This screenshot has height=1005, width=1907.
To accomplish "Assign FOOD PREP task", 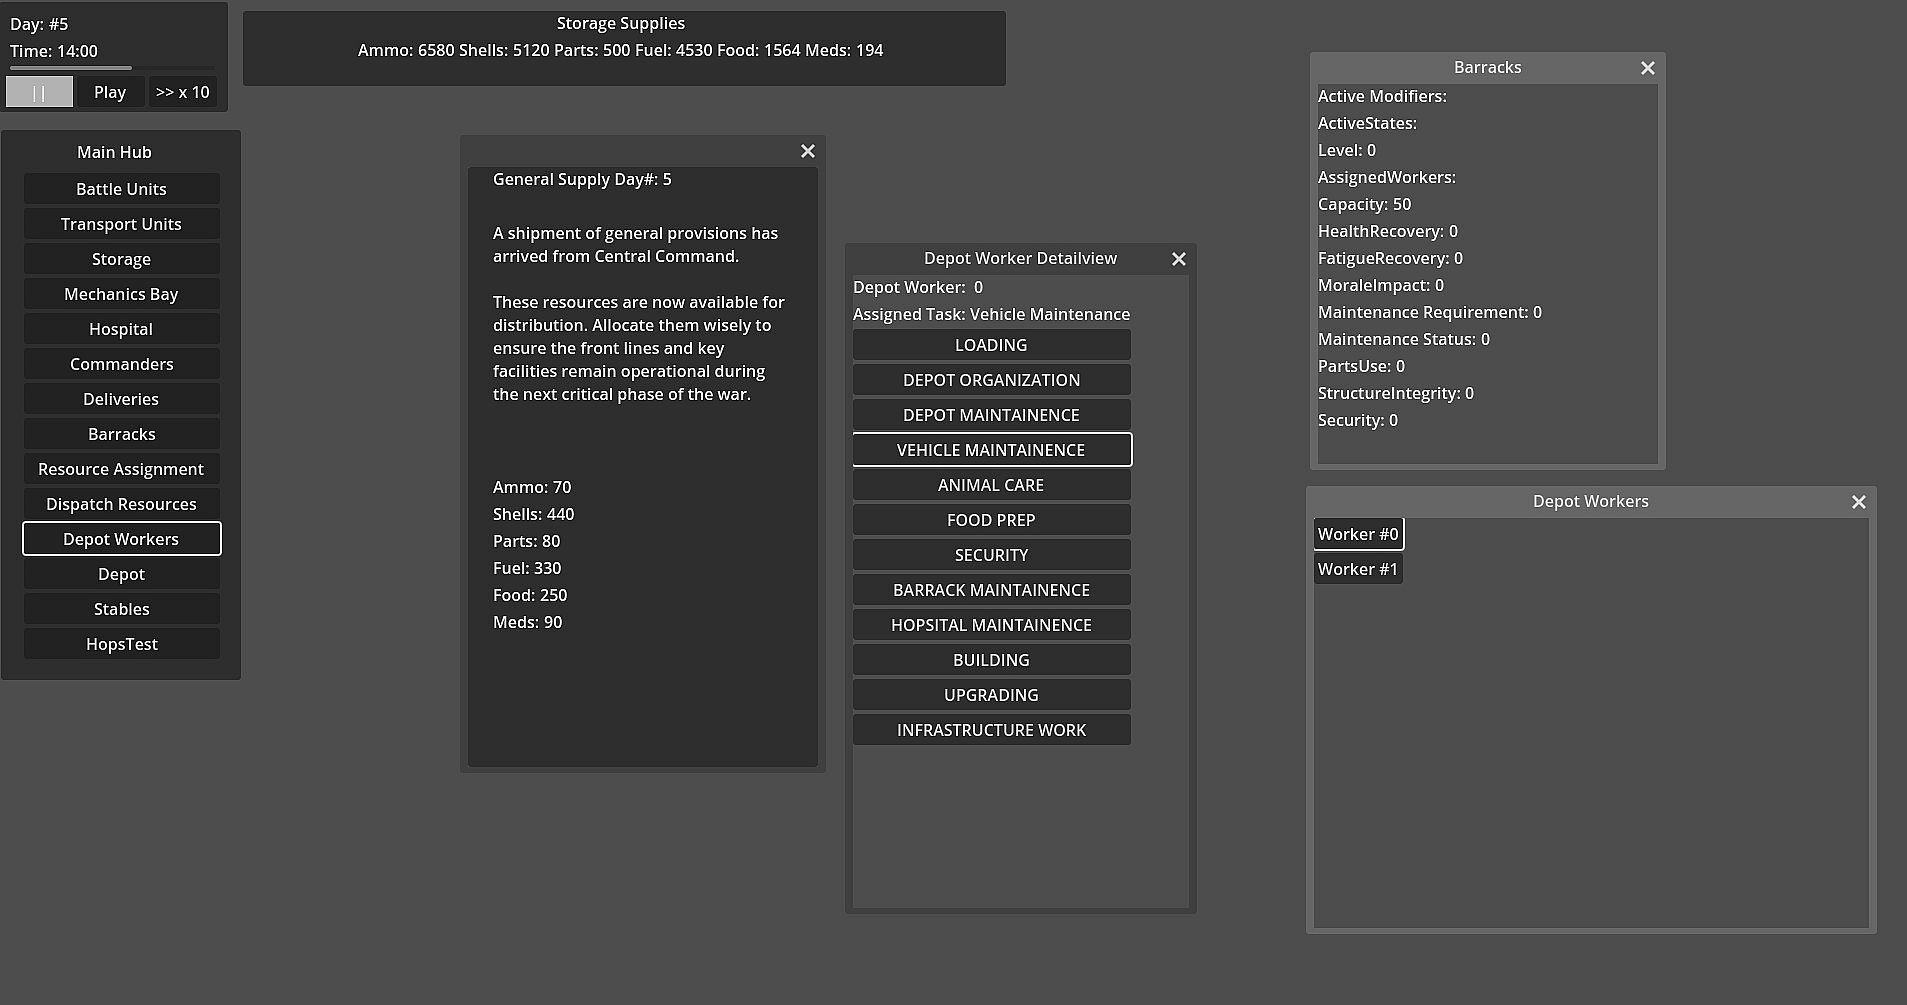I will [991, 520].
